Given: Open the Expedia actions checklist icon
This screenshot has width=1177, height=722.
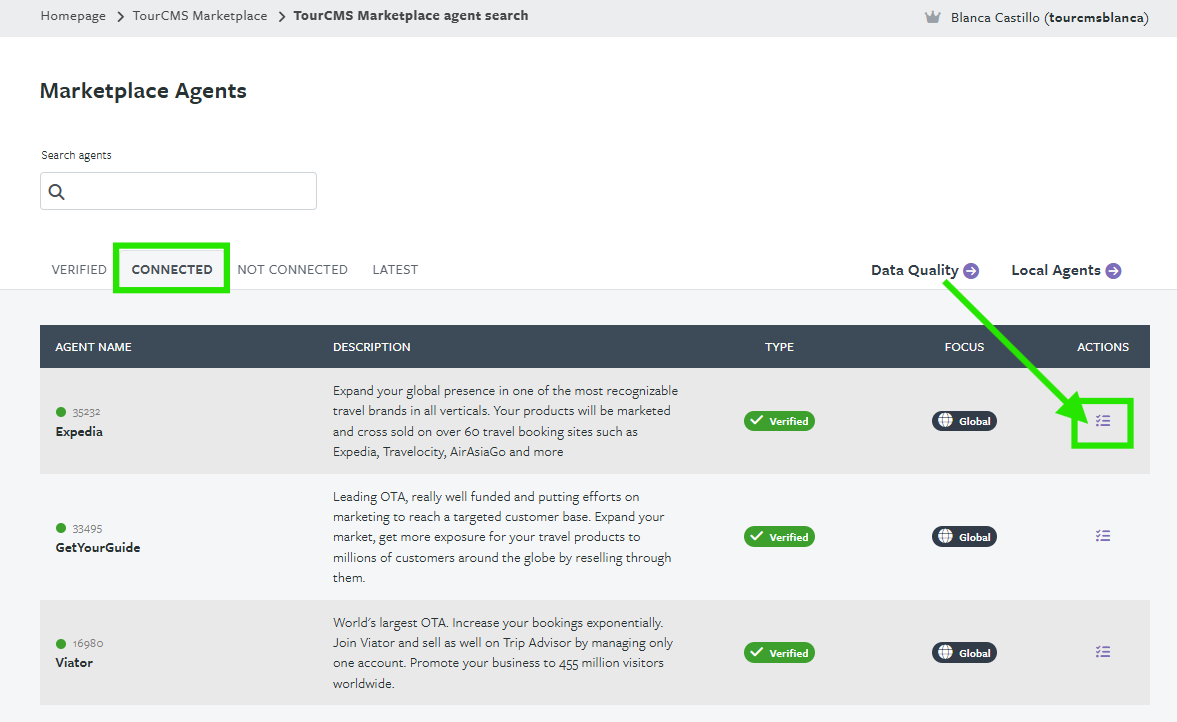Looking at the screenshot, I should pos(1102,421).
